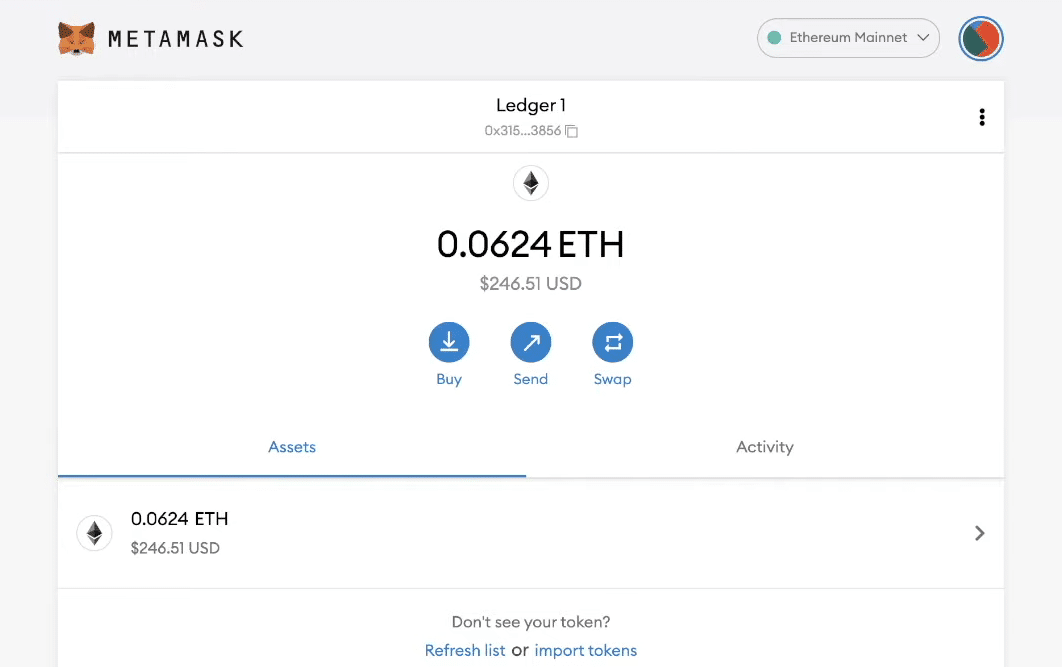Click the 0x315...3856 address text

522,131
